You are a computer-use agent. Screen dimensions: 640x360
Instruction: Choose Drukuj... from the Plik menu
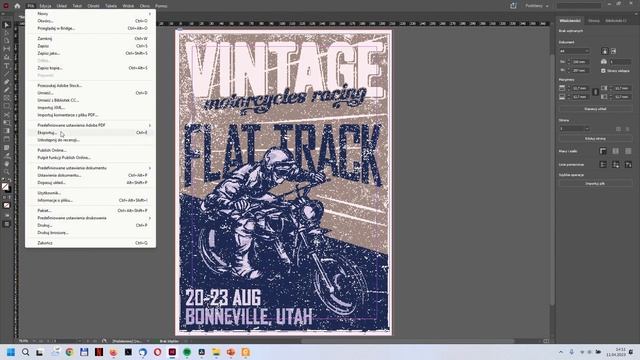click(x=90, y=225)
